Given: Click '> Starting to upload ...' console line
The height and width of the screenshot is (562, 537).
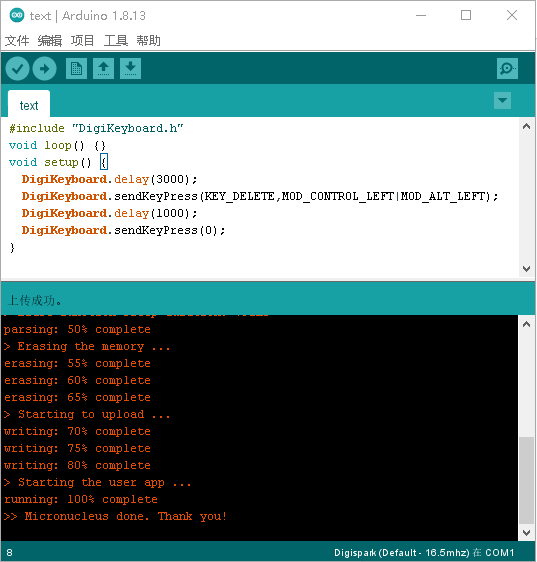Looking at the screenshot, I should tap(87, 414).
